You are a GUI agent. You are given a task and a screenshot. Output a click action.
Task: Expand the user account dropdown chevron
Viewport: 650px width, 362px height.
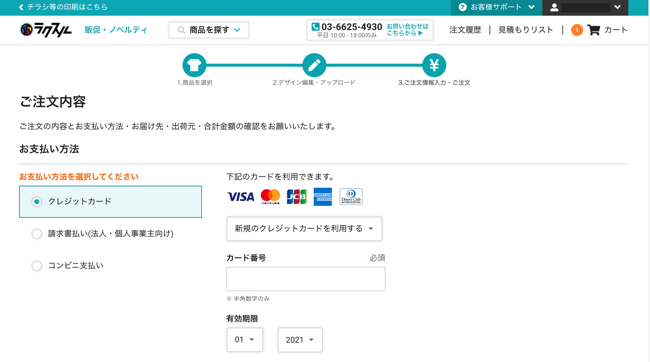pos(617,7)
